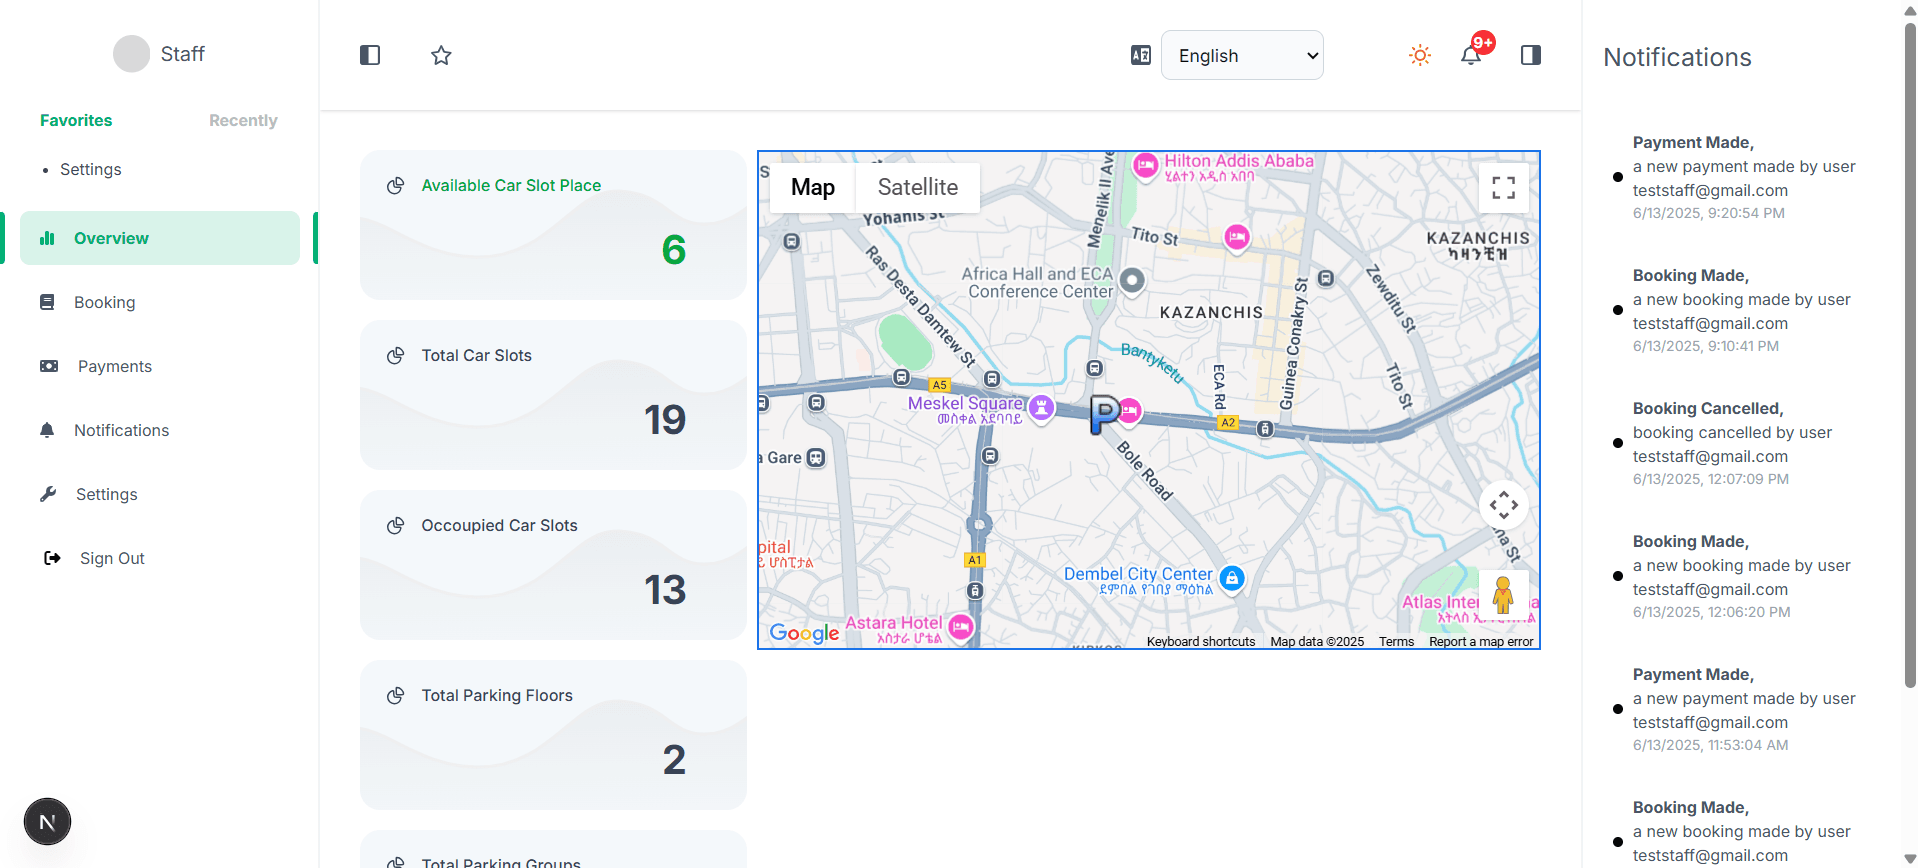This screenshot has height=868, width=1918.
Task: Click the Hilton Addis Ababa hotel marker
Action: pyautogui.click(x=1145, y=165)
